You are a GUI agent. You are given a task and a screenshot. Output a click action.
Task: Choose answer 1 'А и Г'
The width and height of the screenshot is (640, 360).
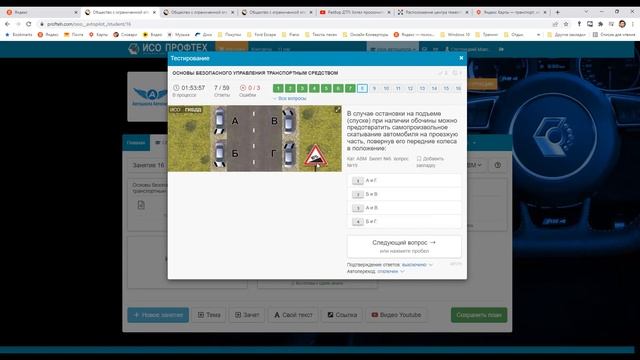click(404, 180)
